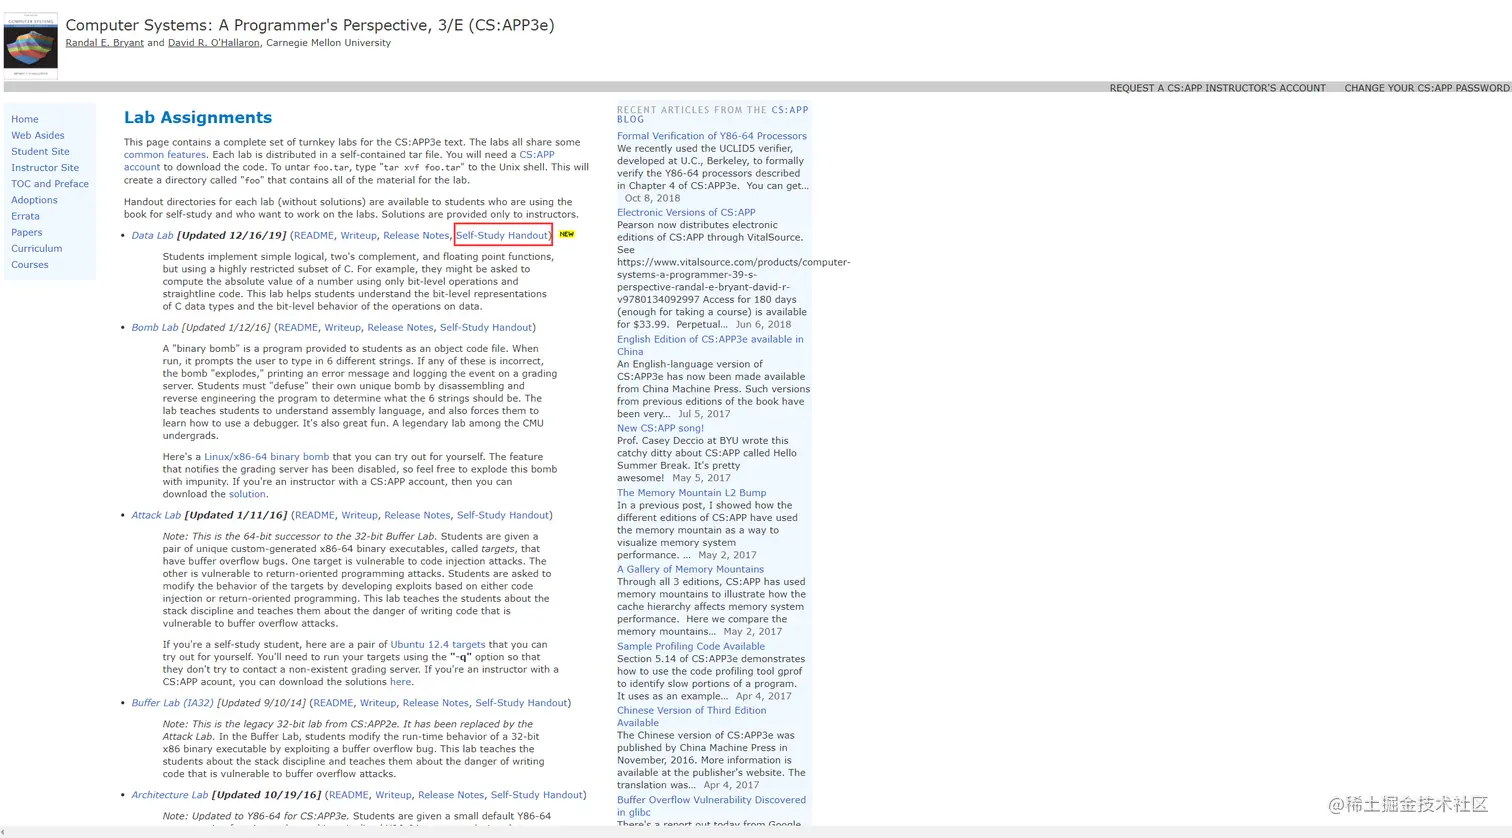
Task: Open the Bomb Lab Release Notes
Action: (x=400, y=327)
